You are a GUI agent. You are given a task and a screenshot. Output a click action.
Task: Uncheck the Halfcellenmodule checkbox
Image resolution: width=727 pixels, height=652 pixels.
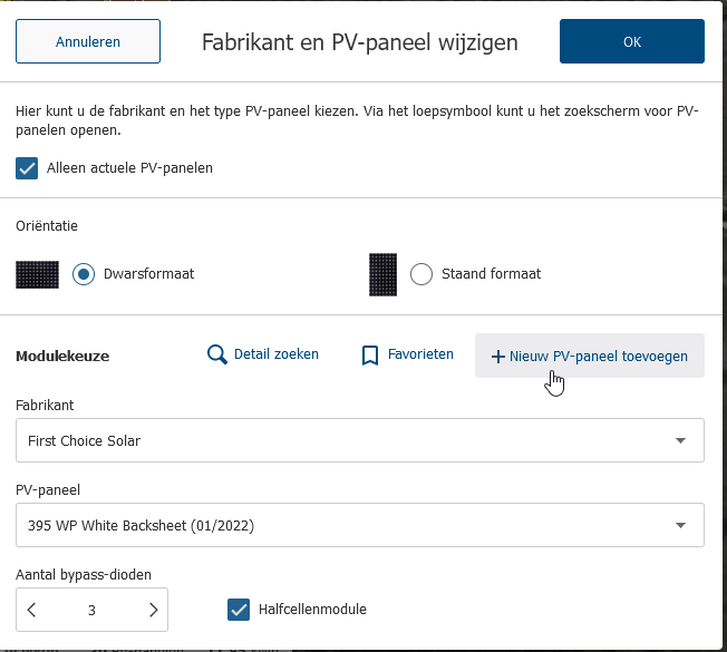tap(238, 609)
